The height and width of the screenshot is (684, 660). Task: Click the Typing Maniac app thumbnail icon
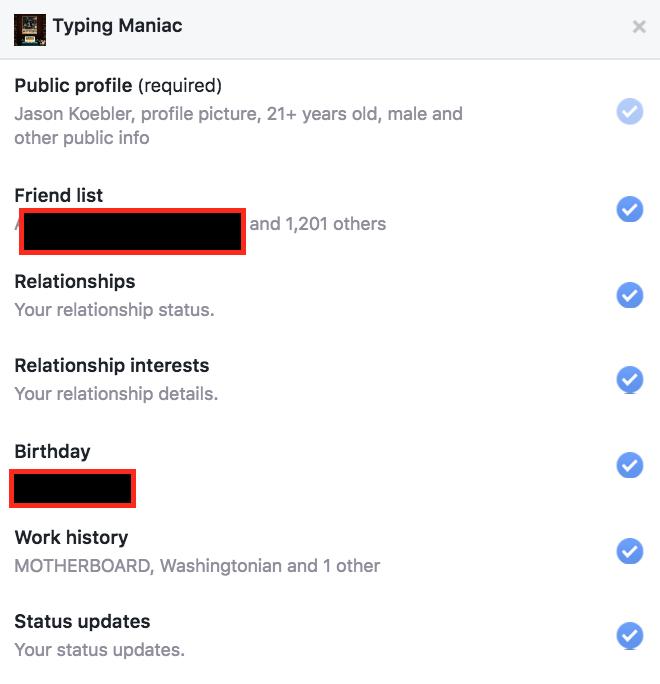[30, 27]
